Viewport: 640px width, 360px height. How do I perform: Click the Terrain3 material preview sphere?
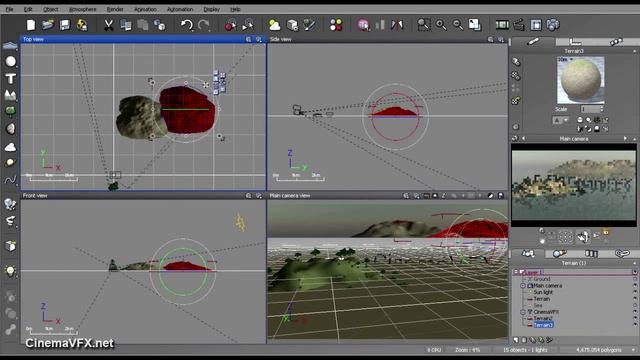(580, 80)
